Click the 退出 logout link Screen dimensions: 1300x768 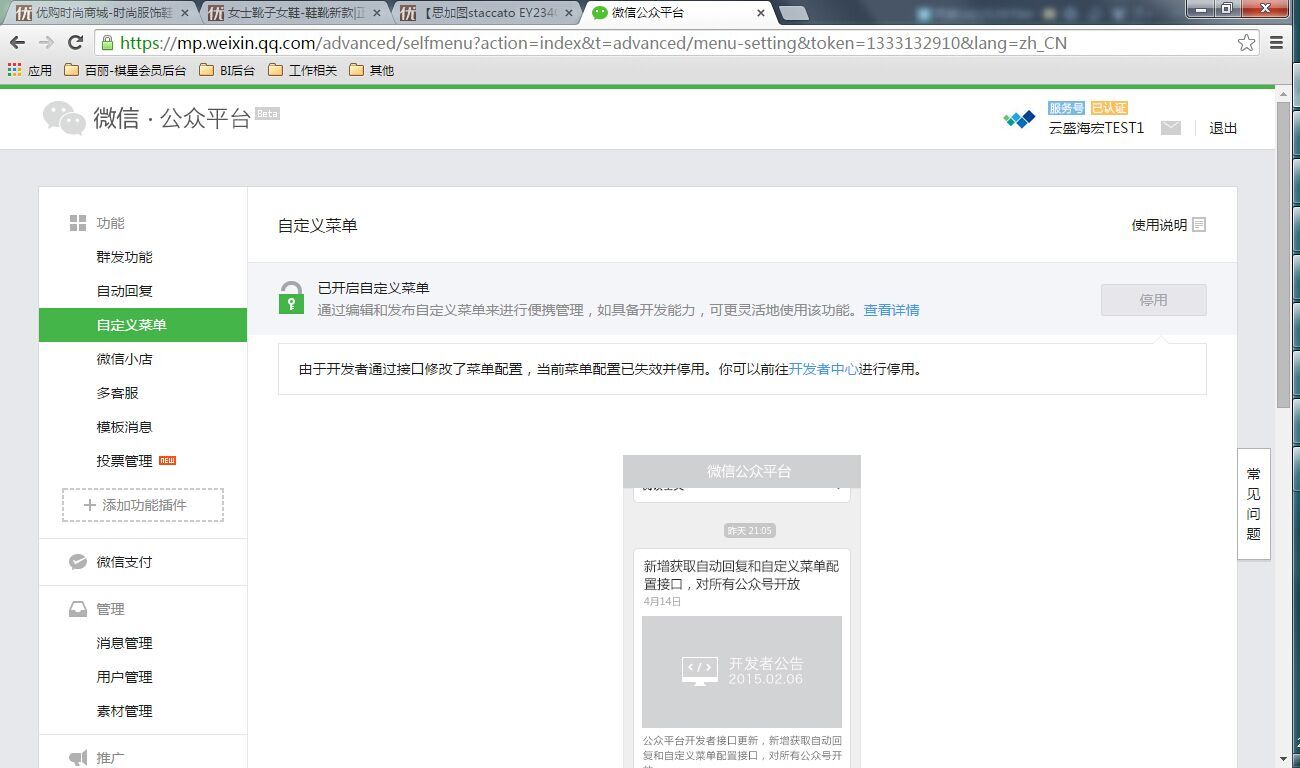[1223, 128]
